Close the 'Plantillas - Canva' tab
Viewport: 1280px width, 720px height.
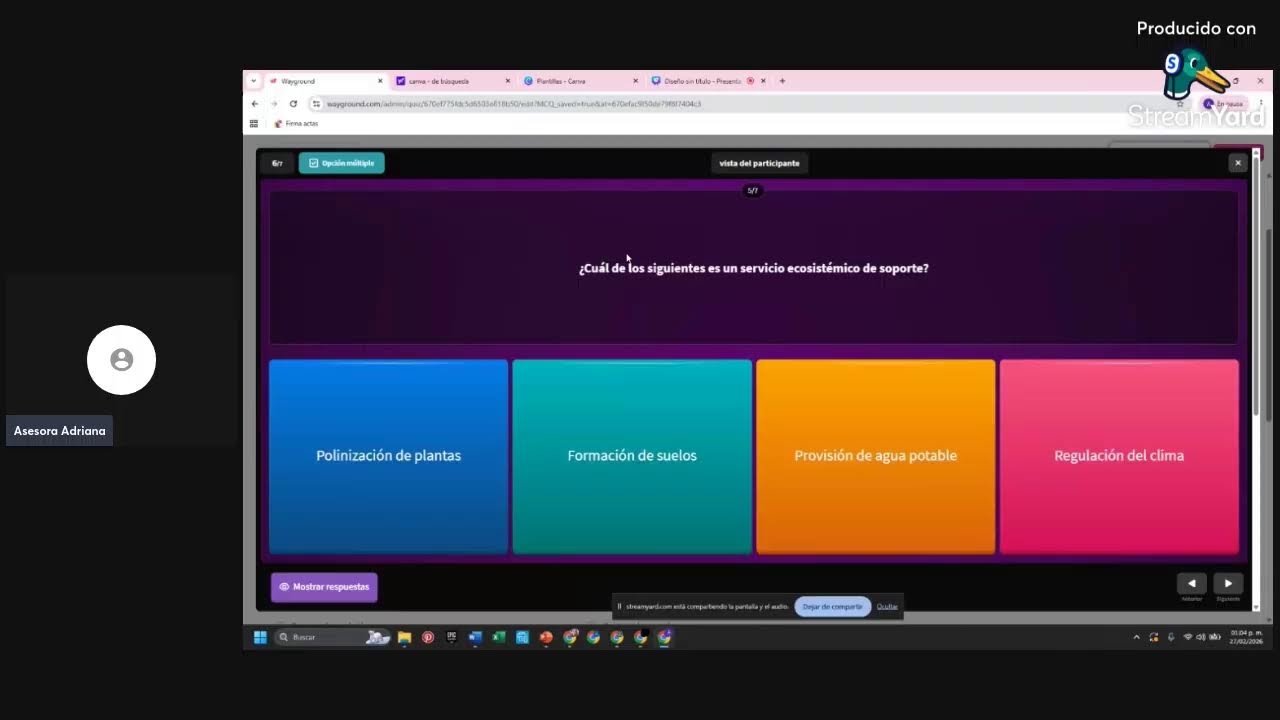[635, 81]
